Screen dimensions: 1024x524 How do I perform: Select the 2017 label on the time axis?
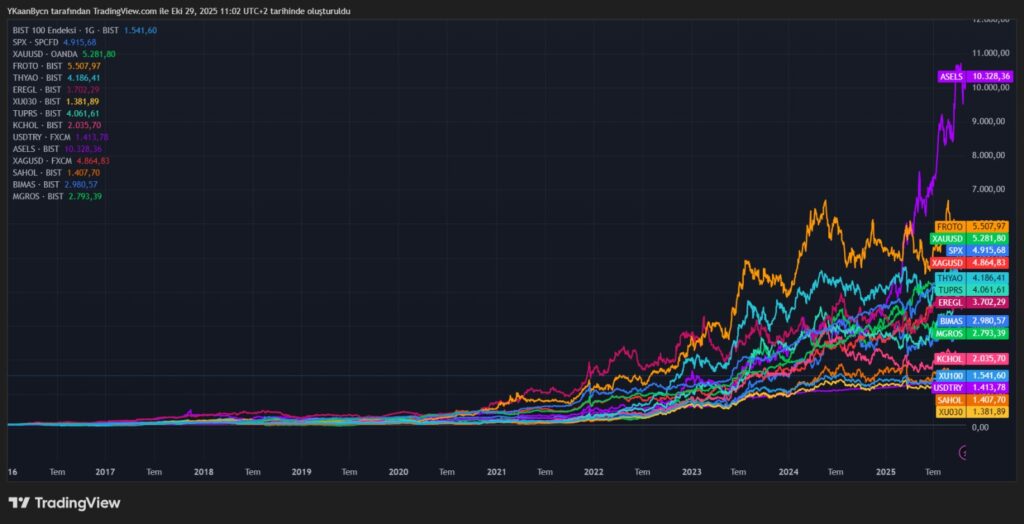[x=105, y=471]
